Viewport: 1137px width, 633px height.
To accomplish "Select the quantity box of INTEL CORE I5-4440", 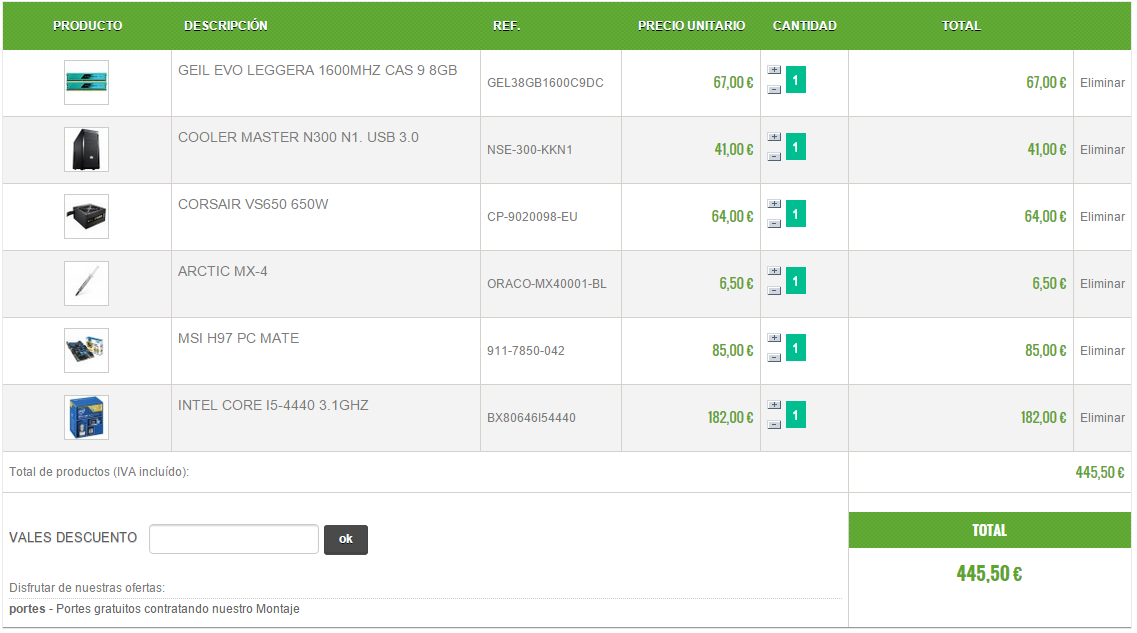I will 795,415.
